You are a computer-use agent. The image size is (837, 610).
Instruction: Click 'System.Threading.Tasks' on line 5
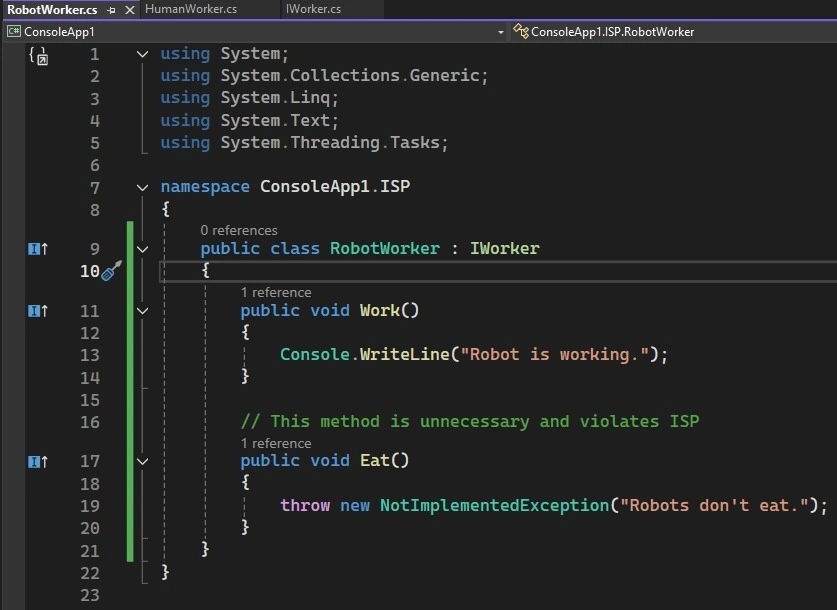pos(330,143)
